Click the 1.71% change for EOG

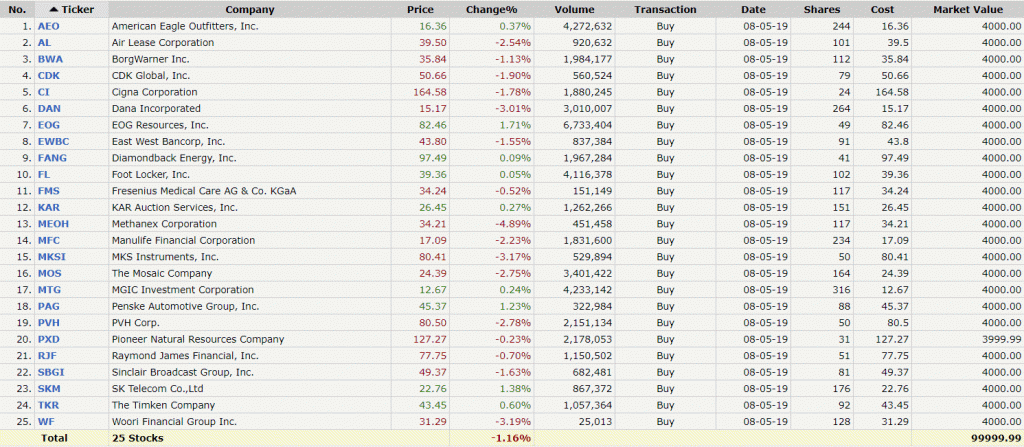click(515, 125)
